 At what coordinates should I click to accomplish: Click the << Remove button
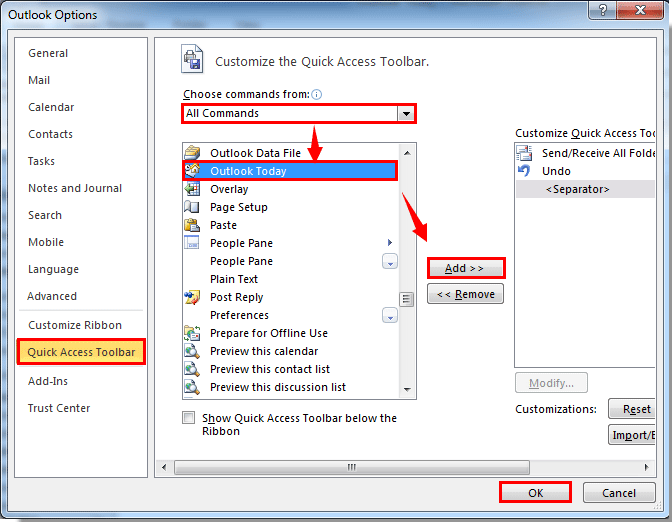[x=465, y=294]
